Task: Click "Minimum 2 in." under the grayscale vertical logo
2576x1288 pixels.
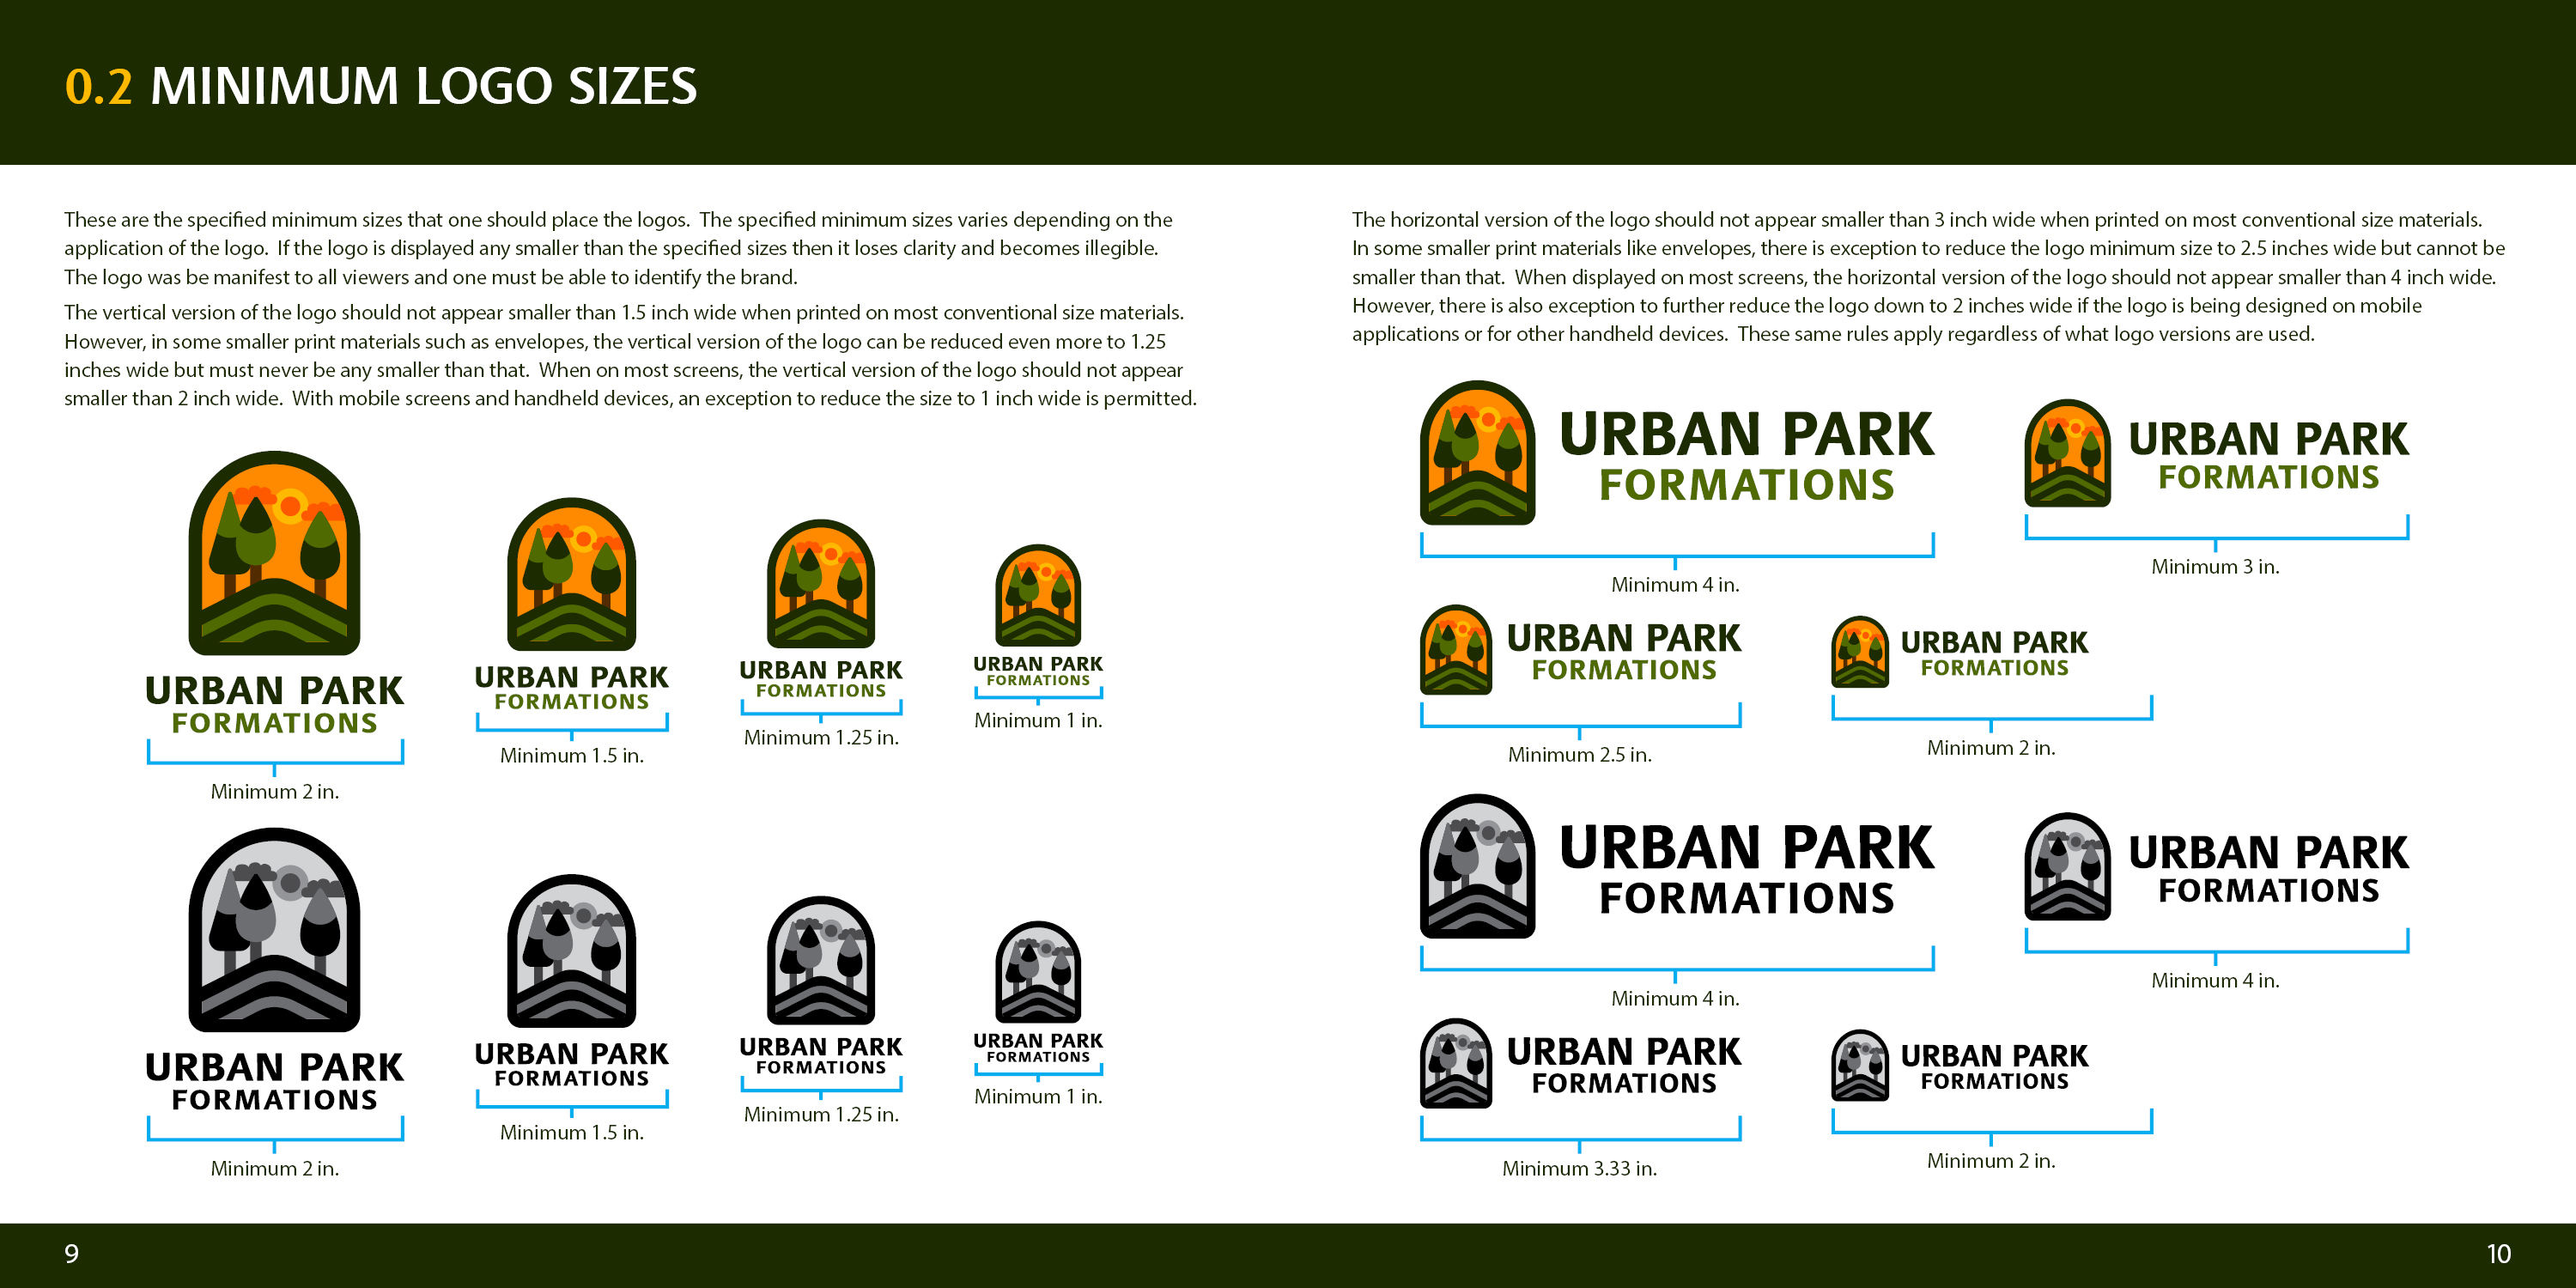Action: point(274,1169)
